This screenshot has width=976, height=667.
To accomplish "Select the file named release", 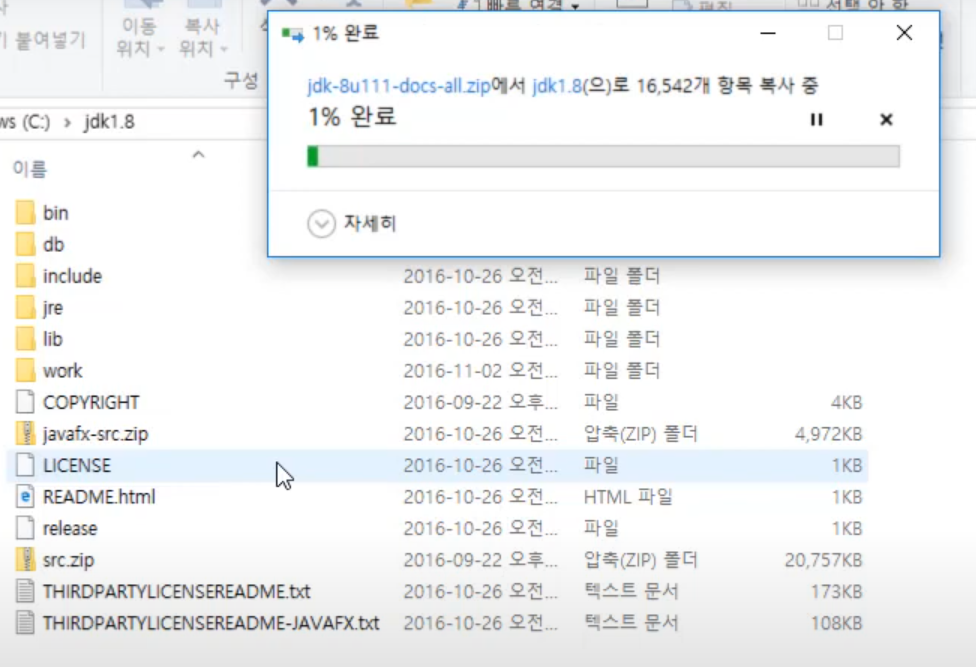I will point(70,529).
